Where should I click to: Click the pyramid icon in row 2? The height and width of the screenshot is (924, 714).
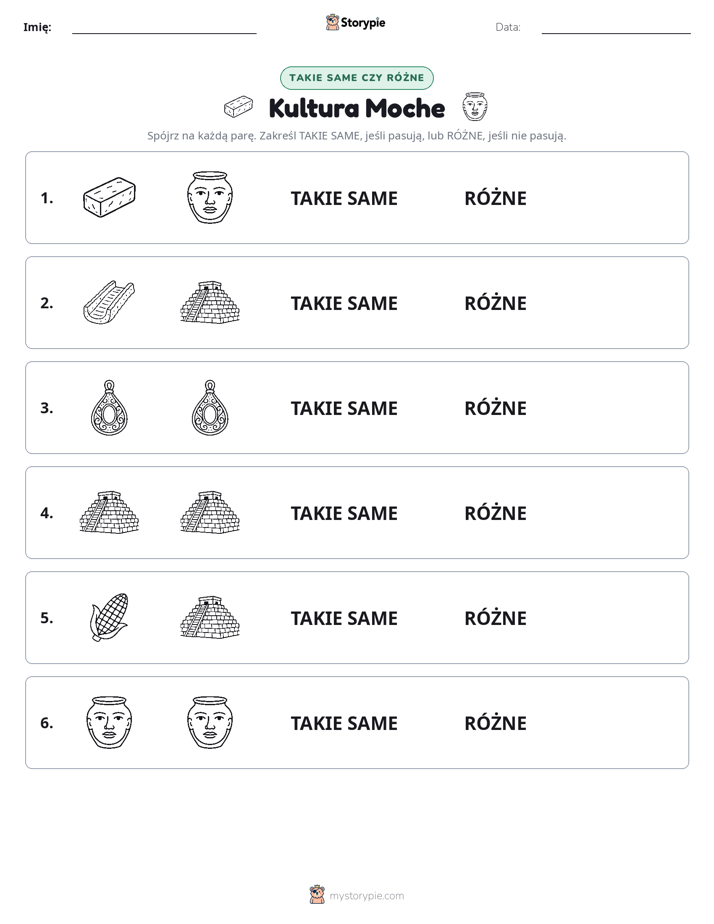click(x=210, y=302)
